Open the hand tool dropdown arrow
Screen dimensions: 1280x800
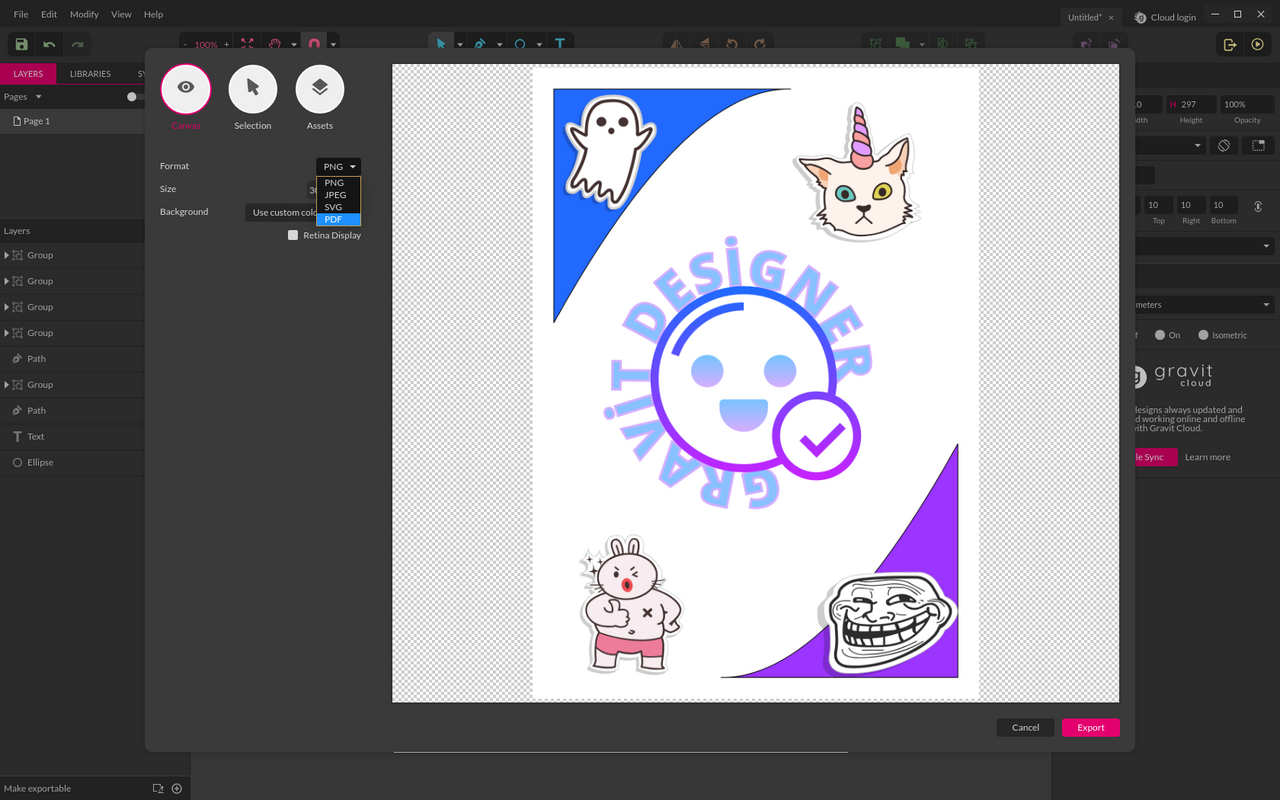coord(294,44)
